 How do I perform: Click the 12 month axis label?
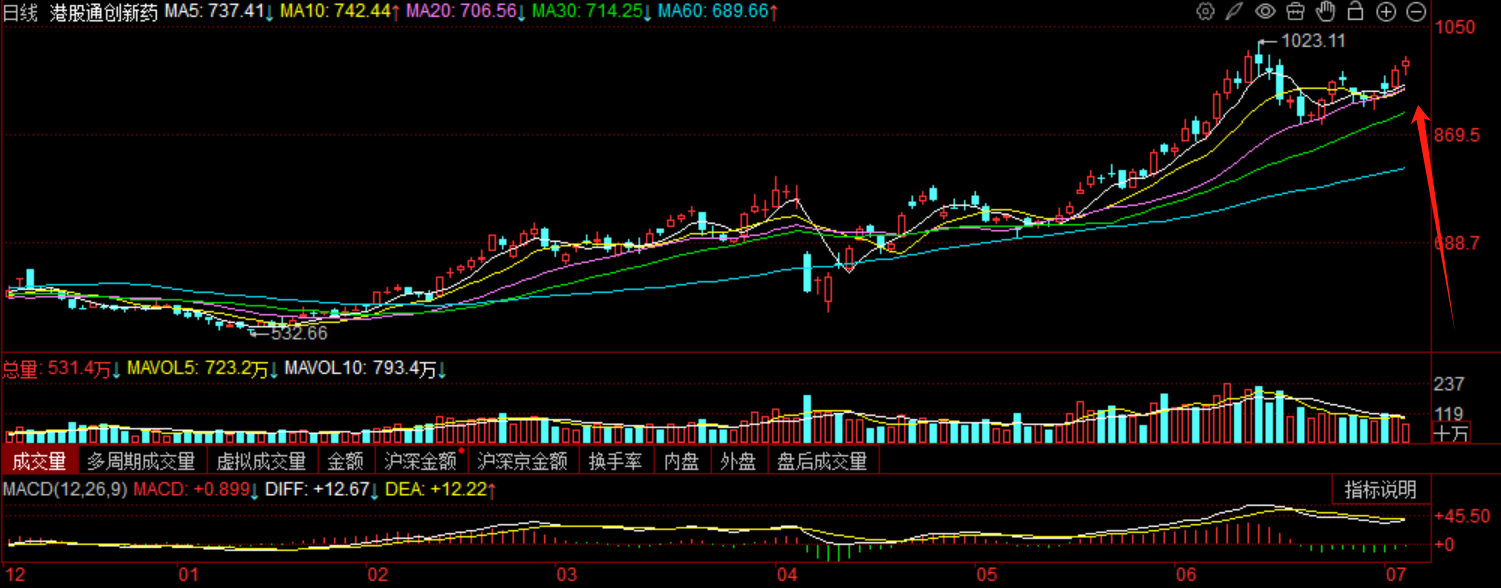click(x=14, y=575)
